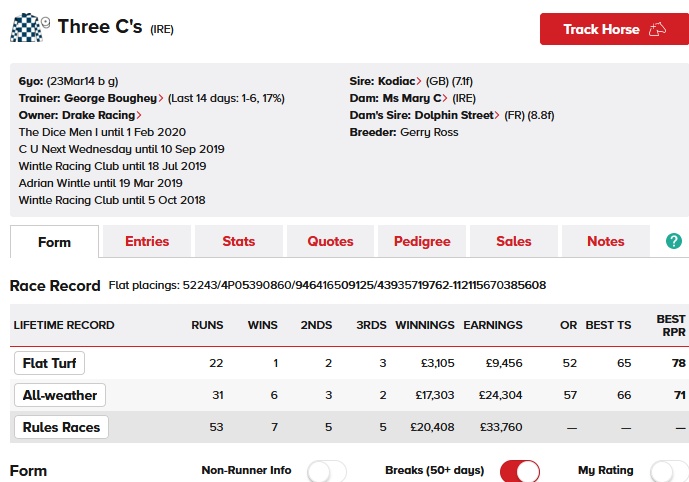The image size is (689, 482).
Task: Switch to the Entries tab
Action: coord(147,241)
